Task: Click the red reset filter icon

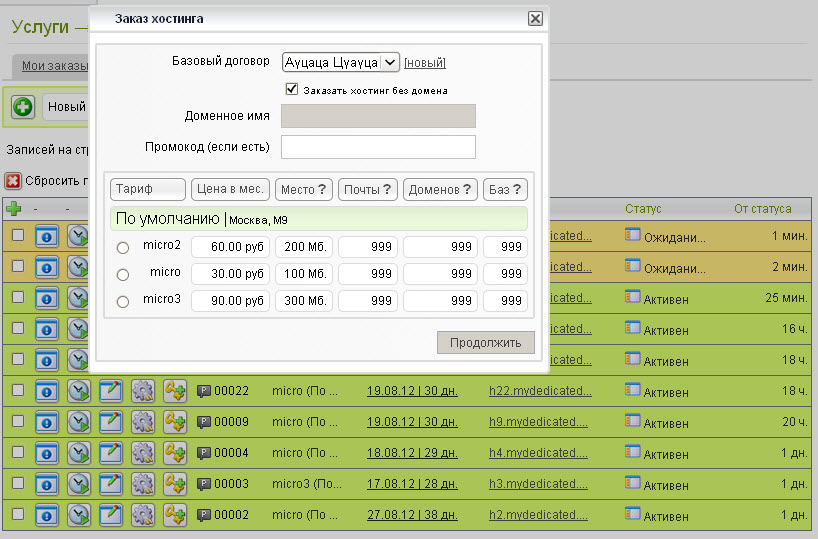Action: click(x=13, y=181)
